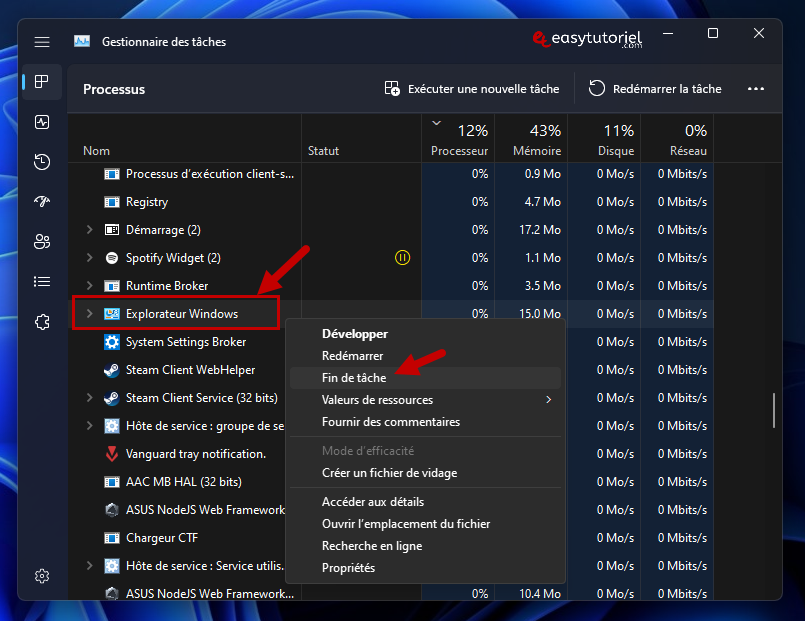This screenshot has height=621, width=805.
Task: Click the 17.2 Mo memory value
Action: pyautogui.click(x=540, y=230)
